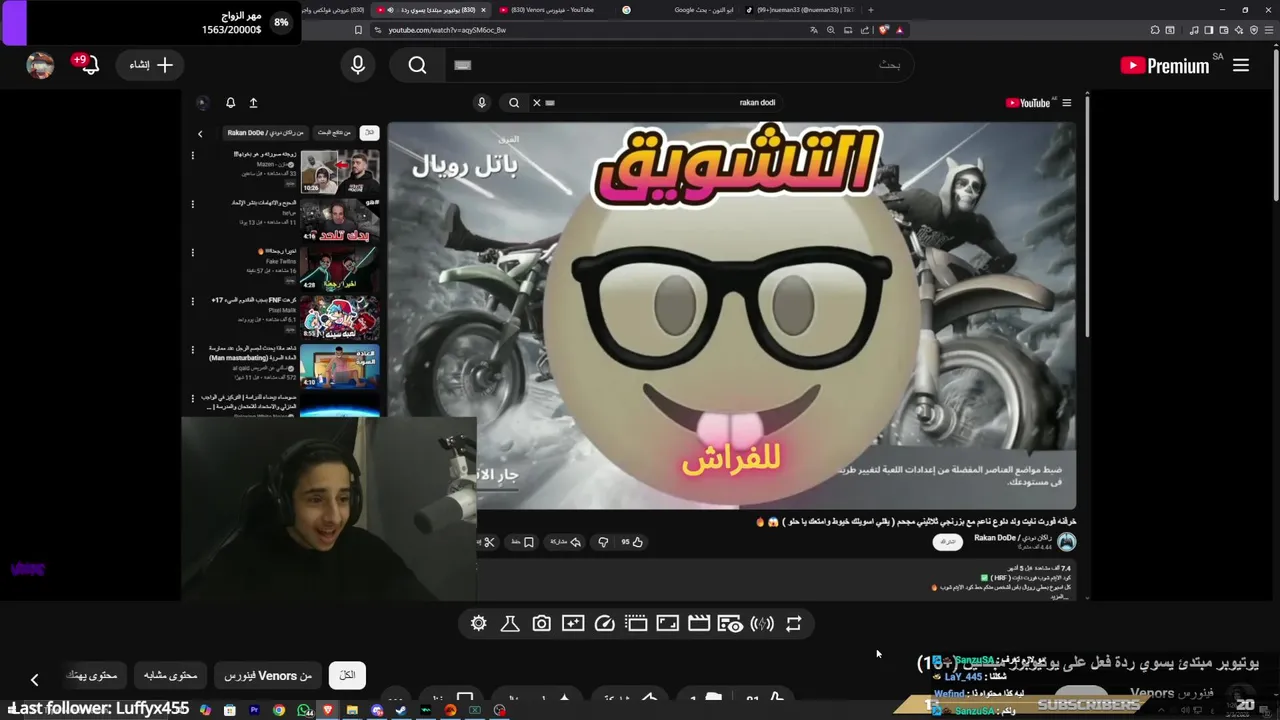Screen dimensions: 1280x720
Task: Bookmark the page via address bar icon
Action: [x=358, y=30]
